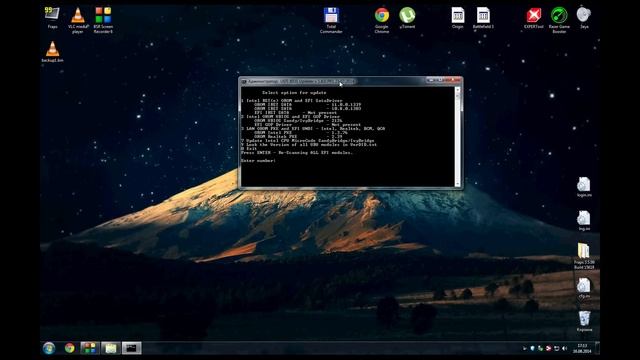This screenshot has height=360, width=640.
Task: Open the Fraps 3.5.99 Build folder
Action: [584, 256]
